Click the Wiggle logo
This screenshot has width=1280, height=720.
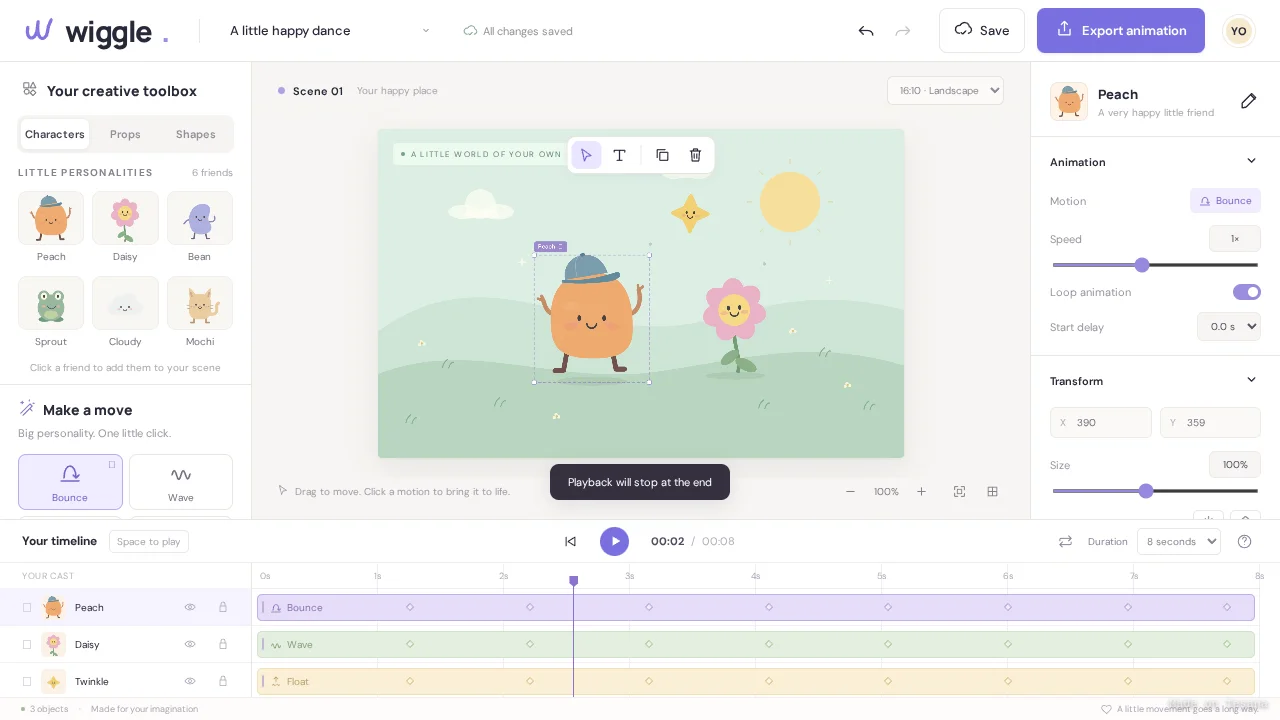[x=97, y=31]
